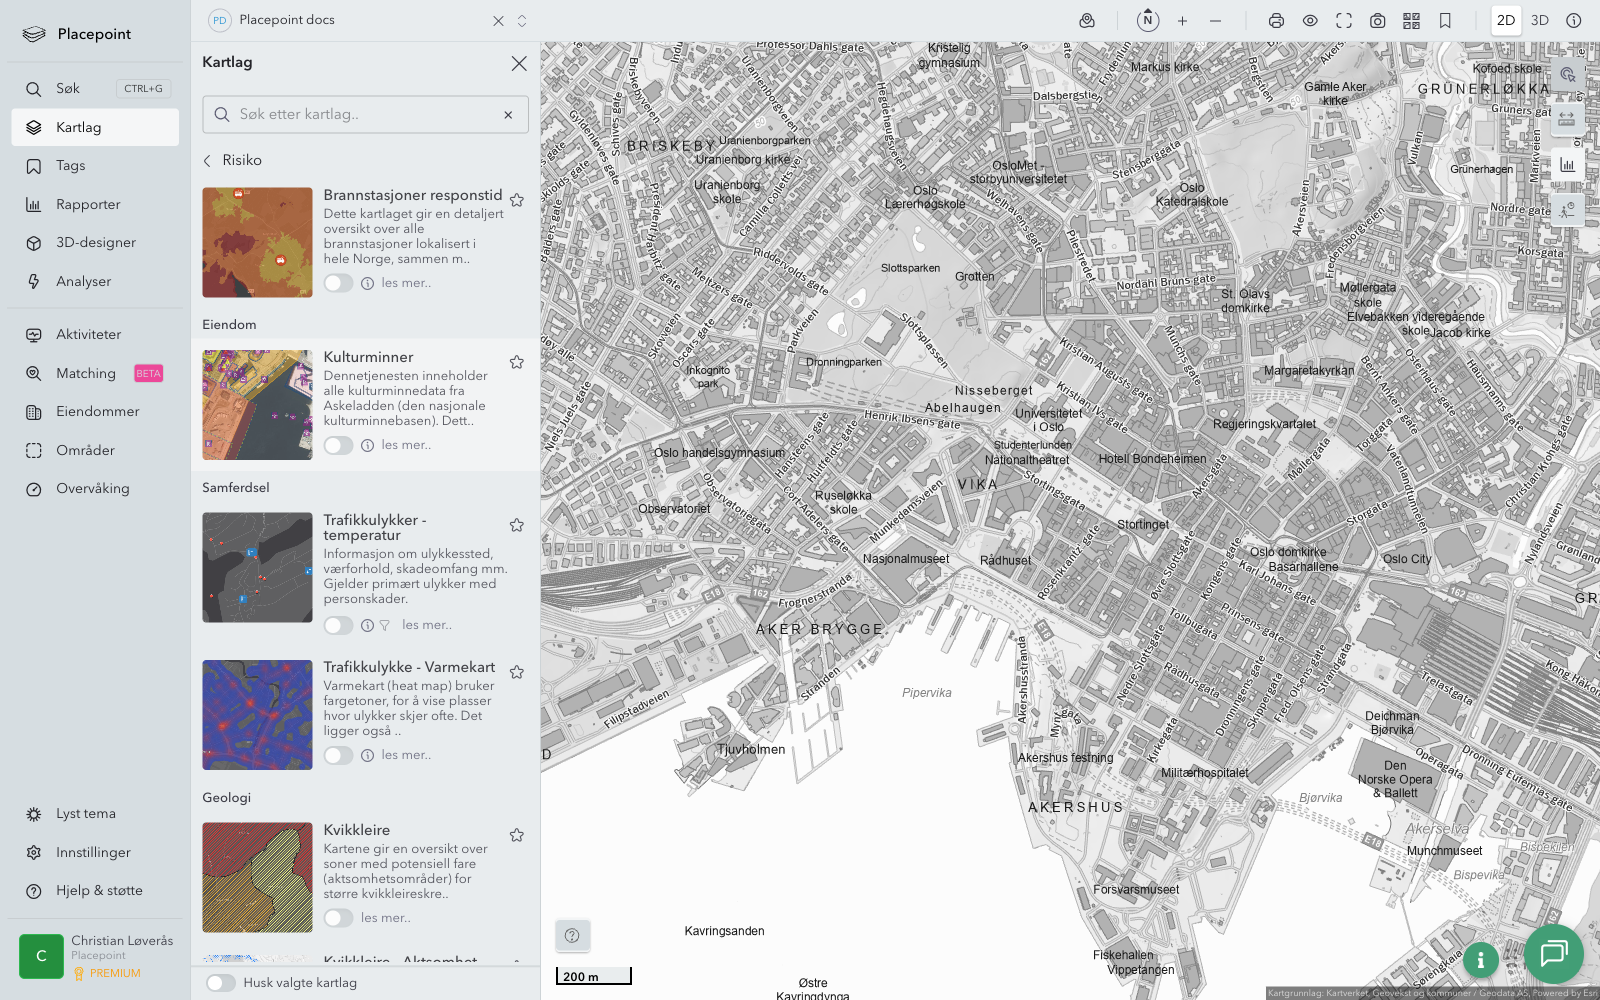Click the fullscreen frame icon
Image resolution: width=1600 pixels, height=1000 pixels.
tap(1344, 21)
